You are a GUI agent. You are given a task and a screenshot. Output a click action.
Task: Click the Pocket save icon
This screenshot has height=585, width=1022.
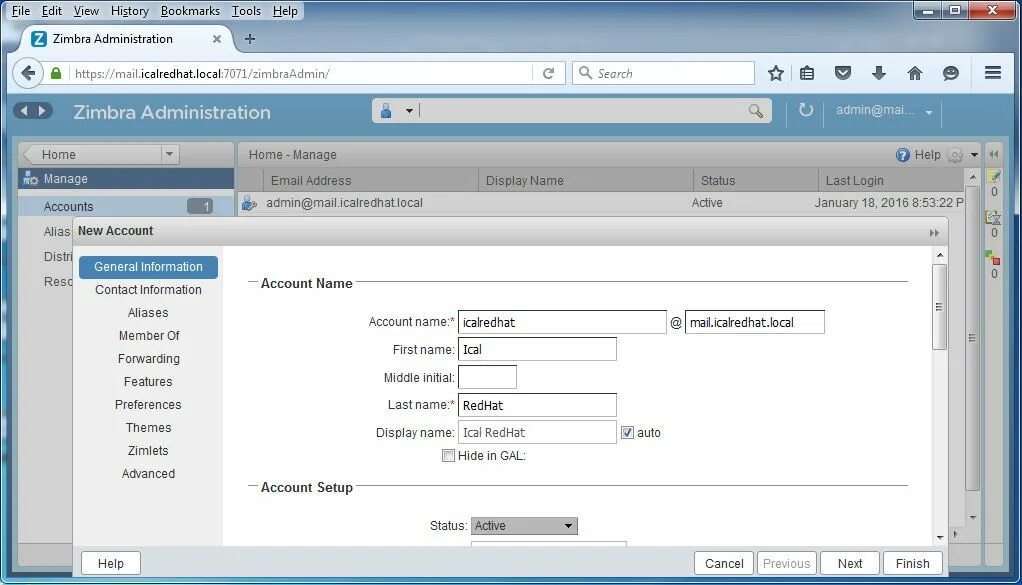point(843,73)
